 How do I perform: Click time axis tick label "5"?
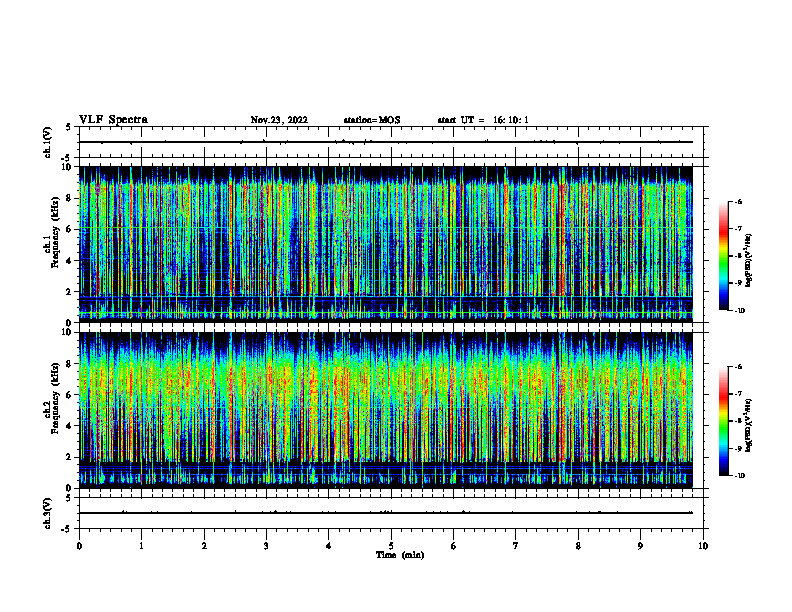[x=391, y=546]
